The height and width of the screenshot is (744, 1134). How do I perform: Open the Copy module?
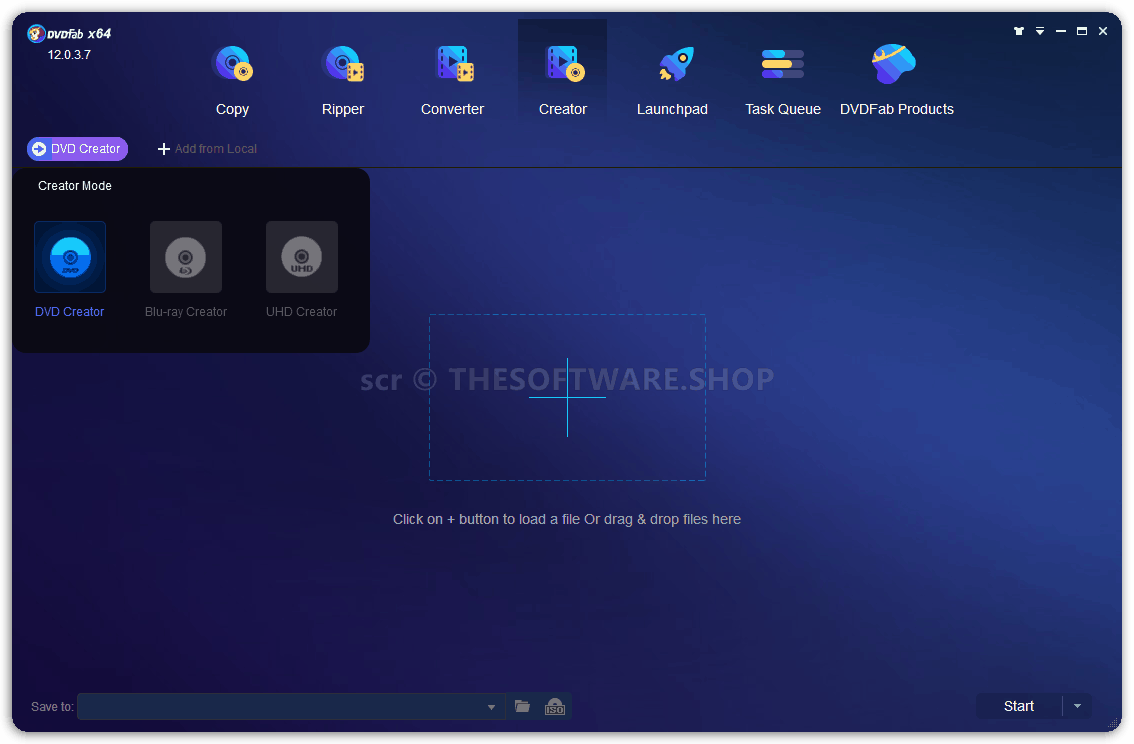(232, 80)
